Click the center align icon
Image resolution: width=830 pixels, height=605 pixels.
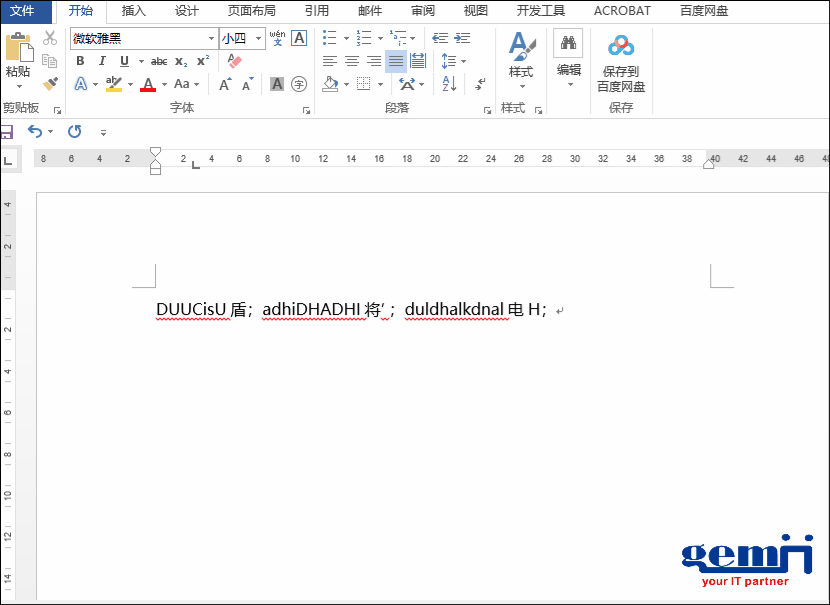click(x=352, y=61)
